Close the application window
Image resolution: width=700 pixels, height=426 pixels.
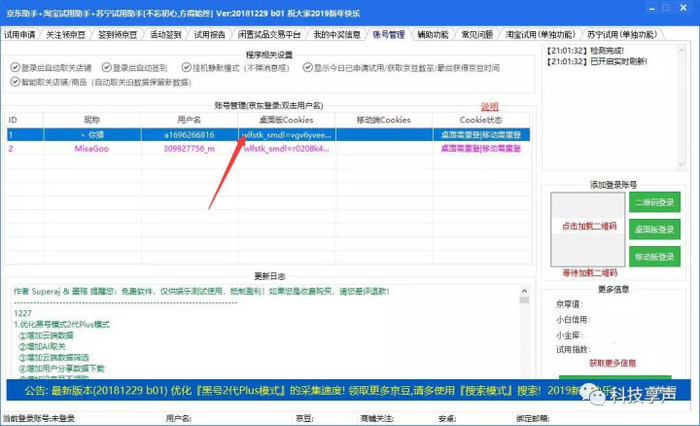[683, 8]
